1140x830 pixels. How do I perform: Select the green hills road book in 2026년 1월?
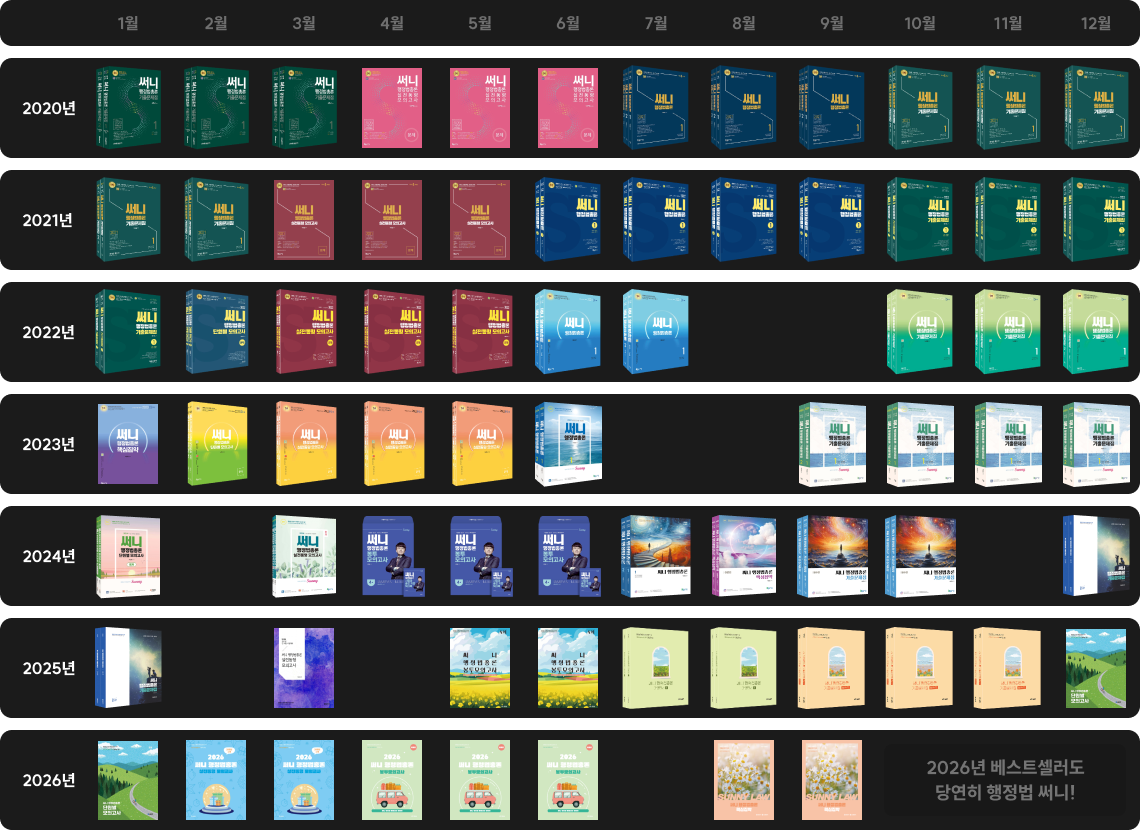pyautogui.click(x=128, y=780)
